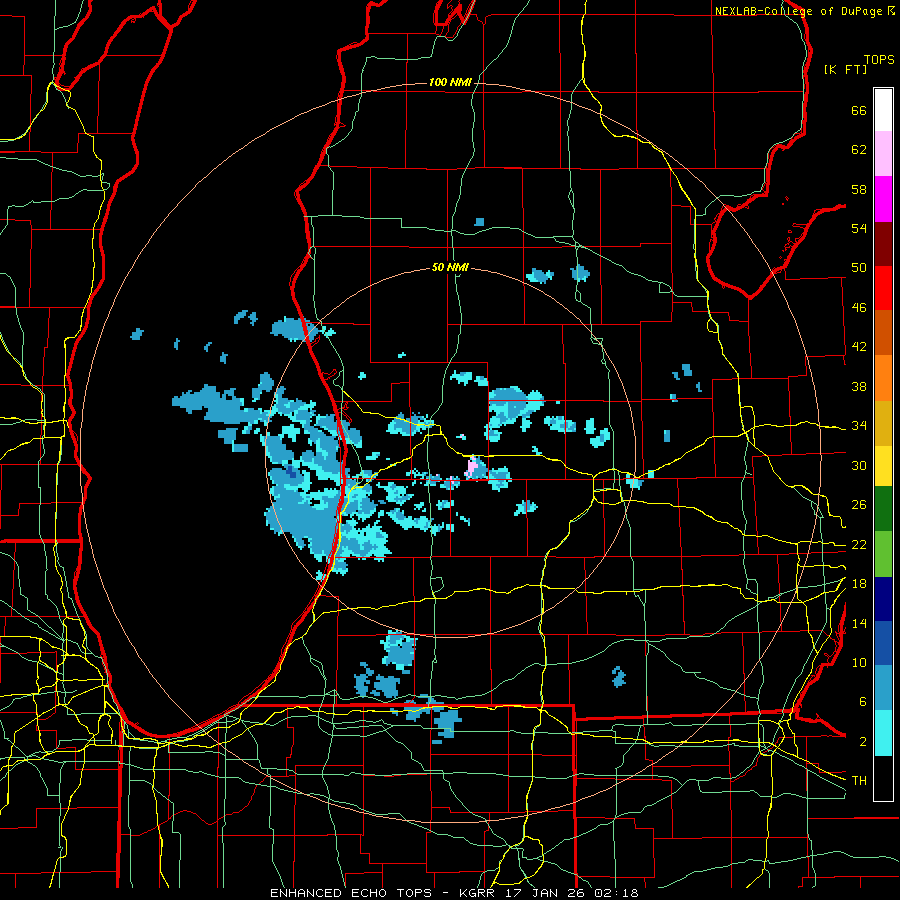Click the legend value '66'
Image resolution: width=900 pixels, height=900 pixels.
tap(859, 110)
